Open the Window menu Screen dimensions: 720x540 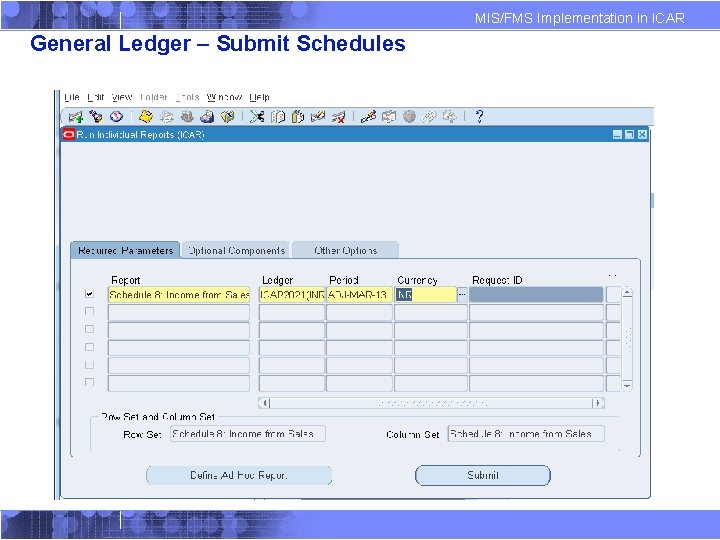(224, 97)
